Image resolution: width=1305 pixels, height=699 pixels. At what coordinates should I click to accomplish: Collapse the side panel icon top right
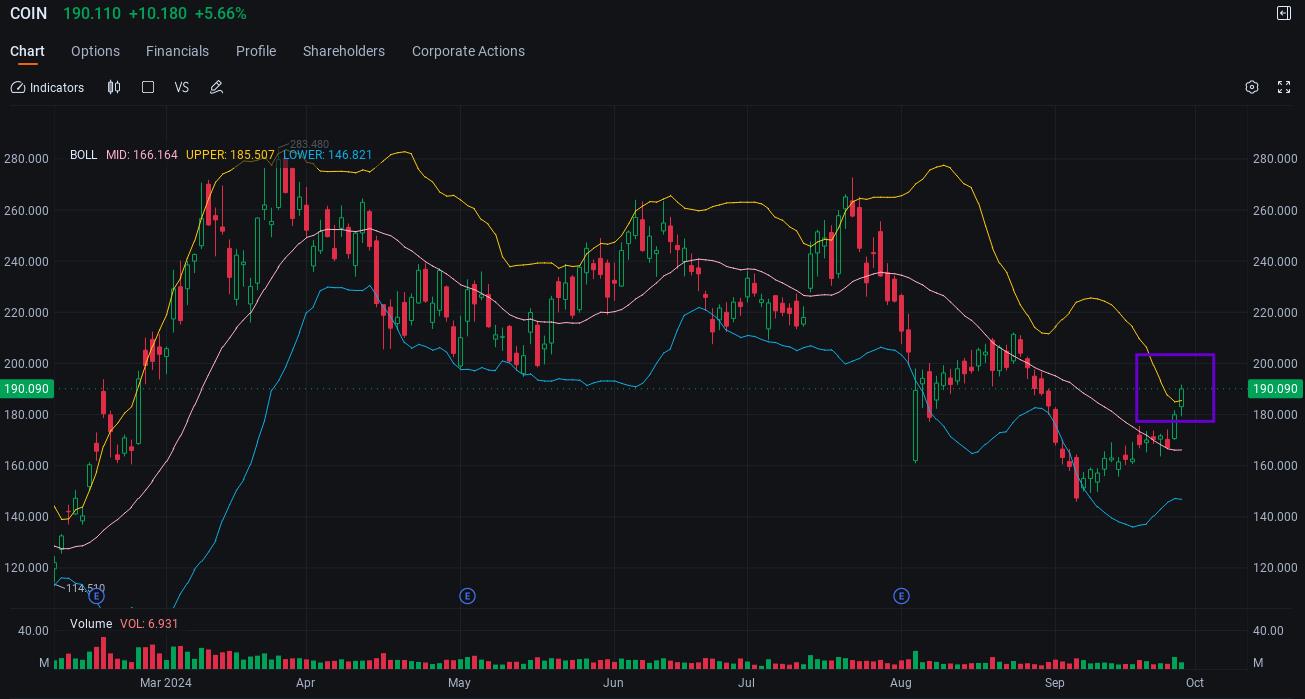click(1284, 13)
